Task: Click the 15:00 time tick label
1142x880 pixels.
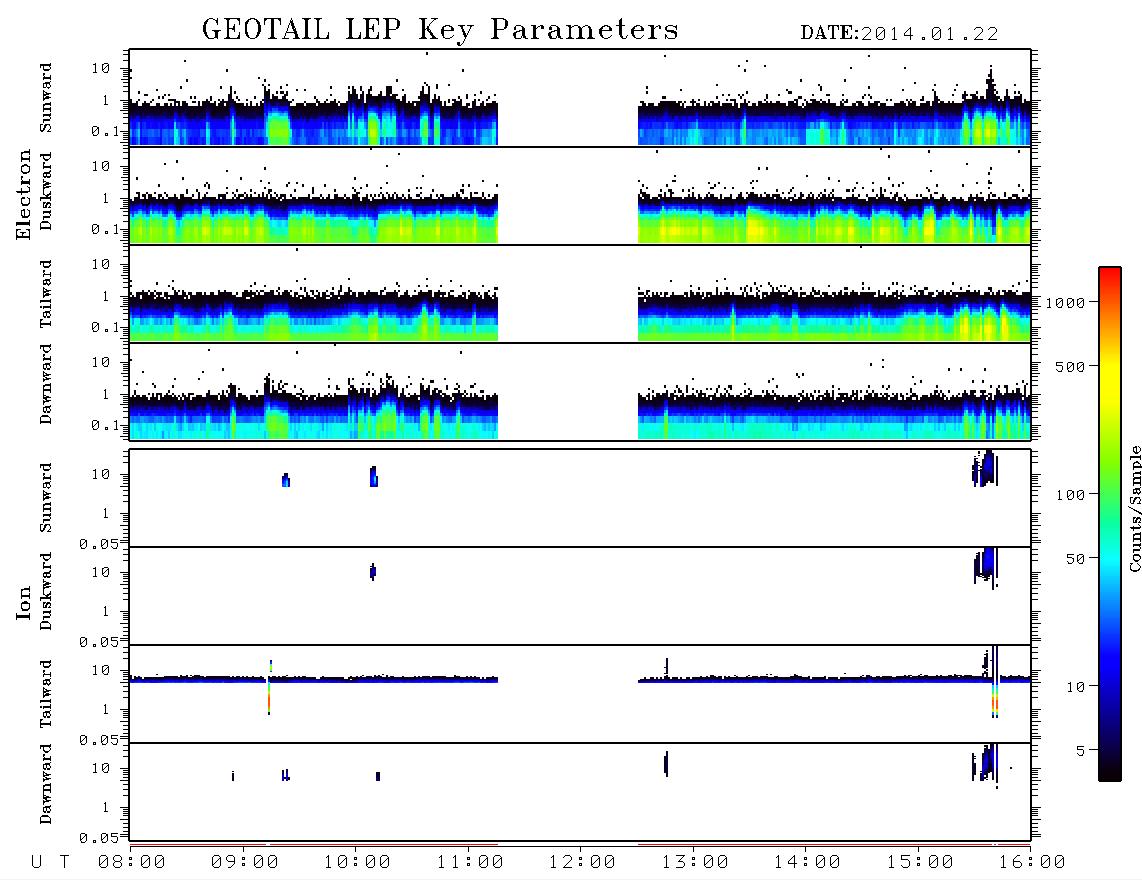Action: 920,863
